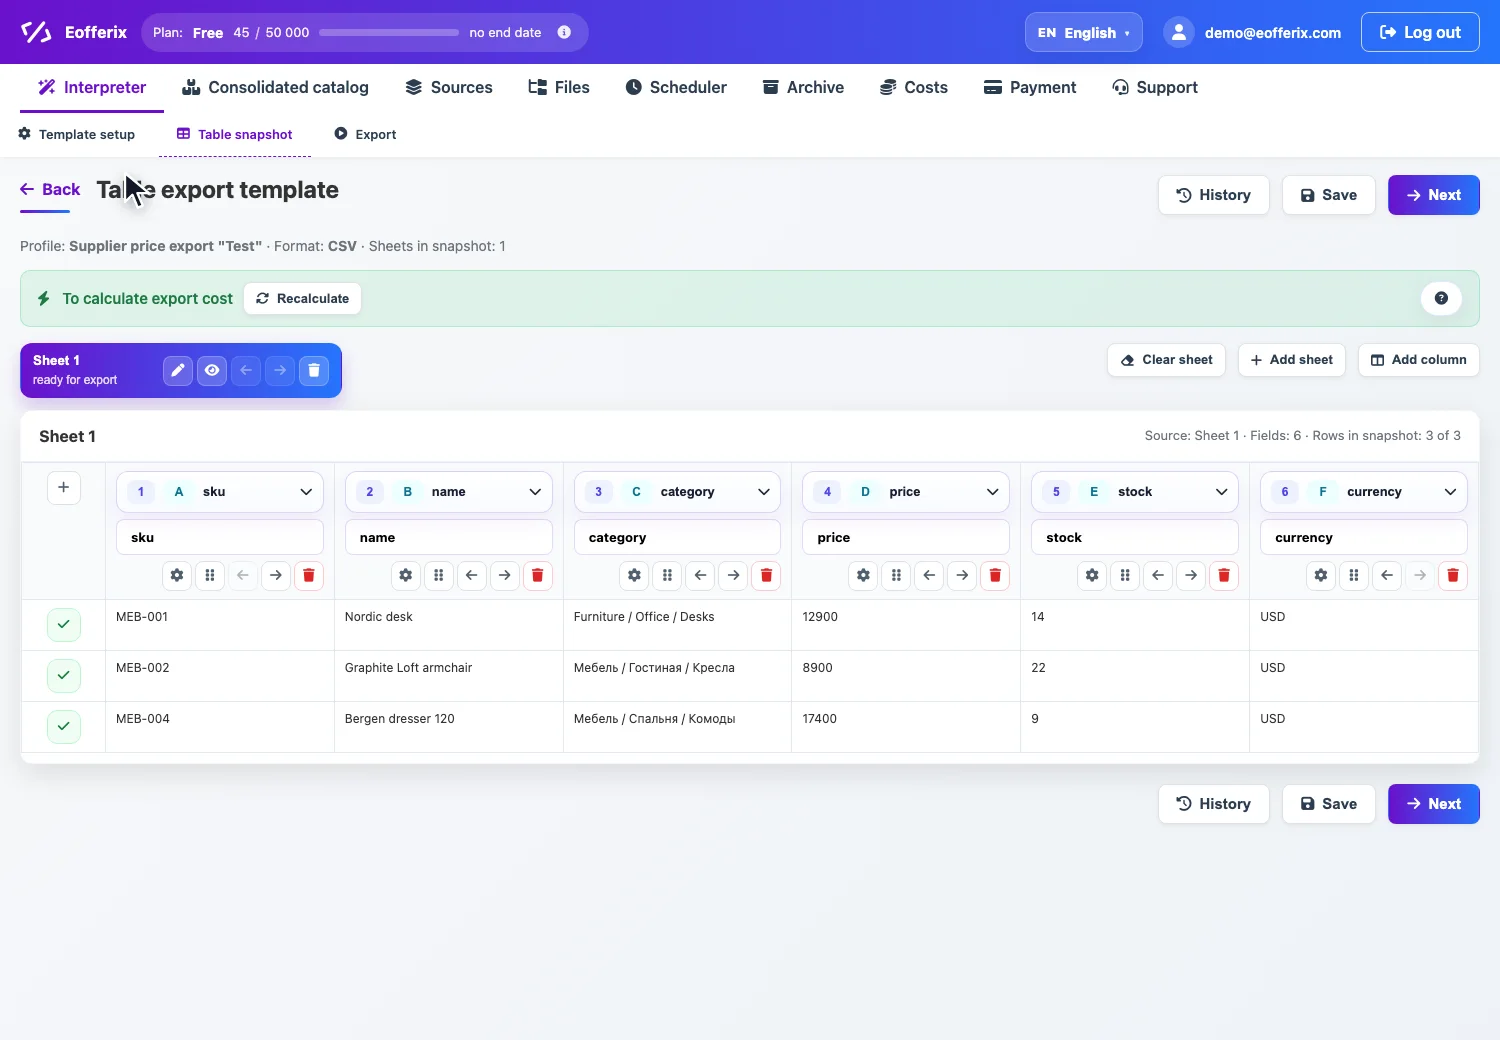The width and height of the screenshot is (1500, 1040).
Task: Edit Sheet 1 with pencil icon
Action: pos(178,370)
